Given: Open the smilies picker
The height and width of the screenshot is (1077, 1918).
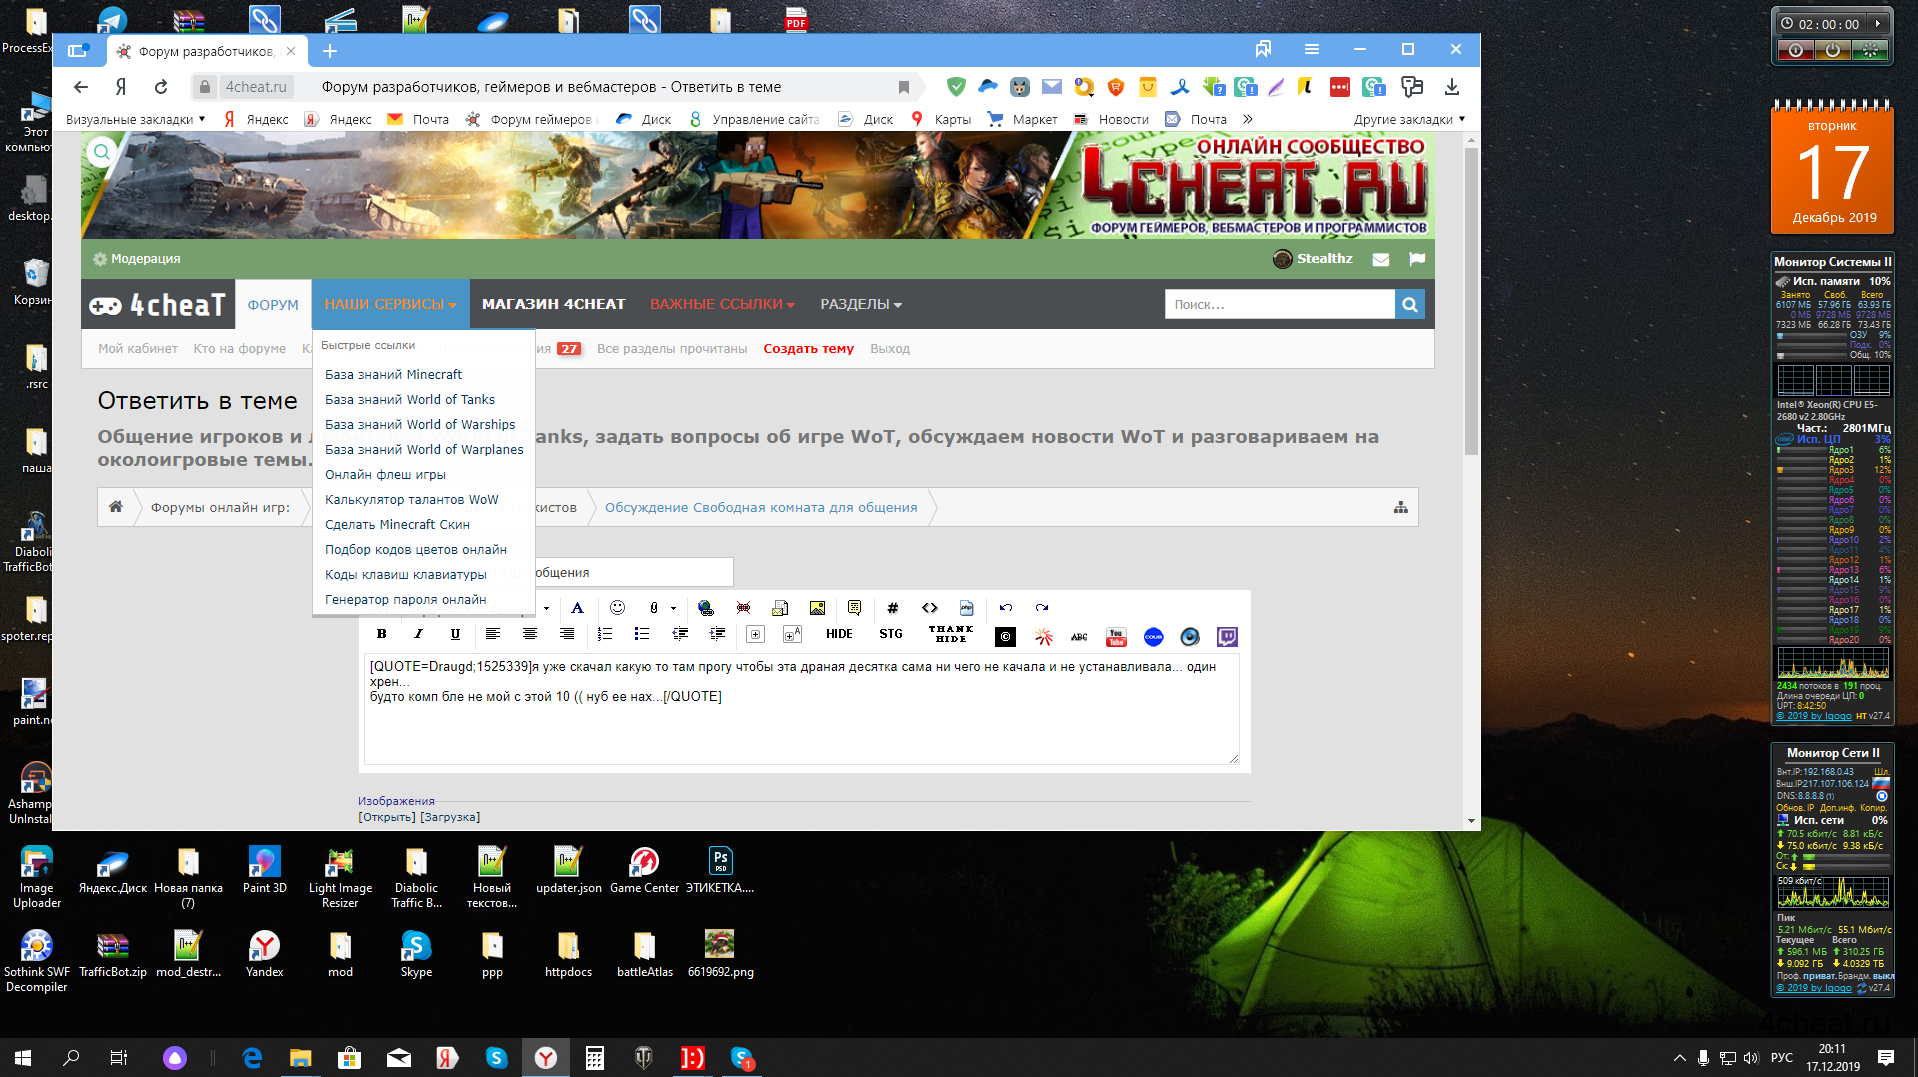Looking at the screenshot, I should 617,608.
